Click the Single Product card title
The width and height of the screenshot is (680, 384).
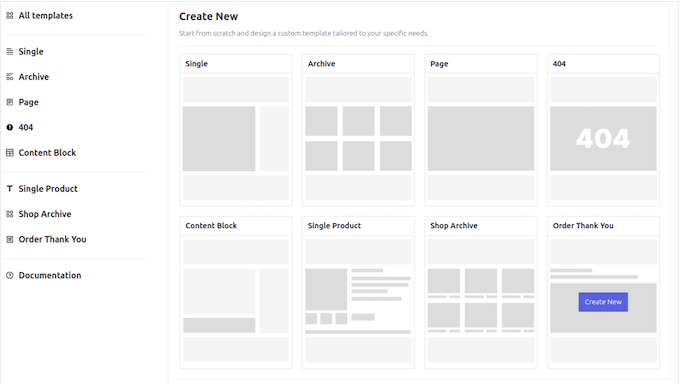point(334,226)
